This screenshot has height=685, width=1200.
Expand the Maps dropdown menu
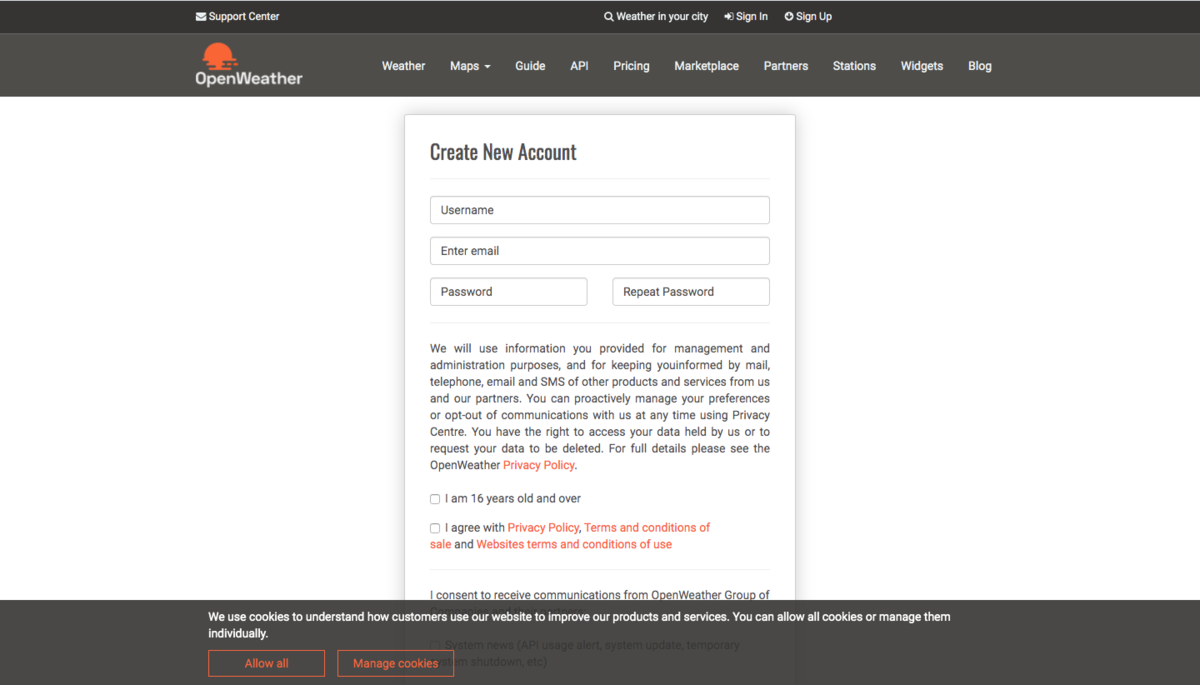pos(470,66)
